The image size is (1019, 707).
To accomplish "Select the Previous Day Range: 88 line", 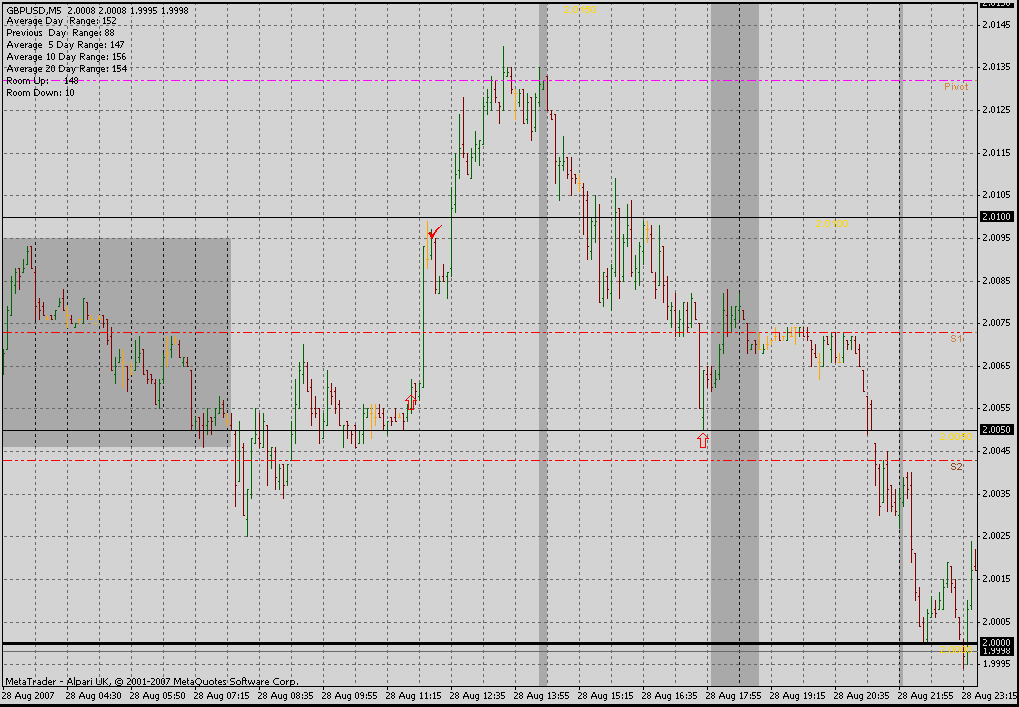I will [60, 32].
